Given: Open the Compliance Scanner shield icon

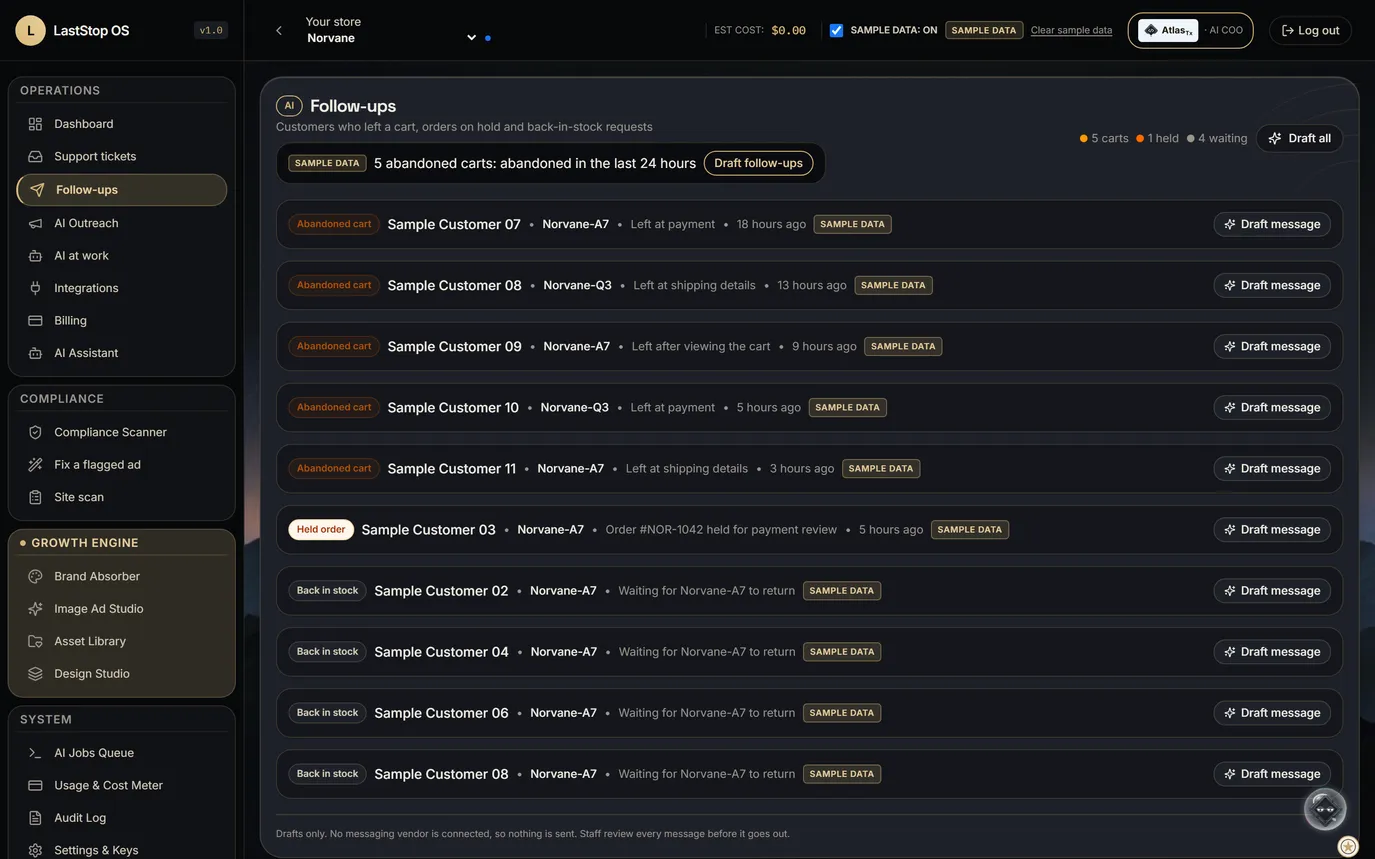Looking at the screenshot, I should pos(35,432).
